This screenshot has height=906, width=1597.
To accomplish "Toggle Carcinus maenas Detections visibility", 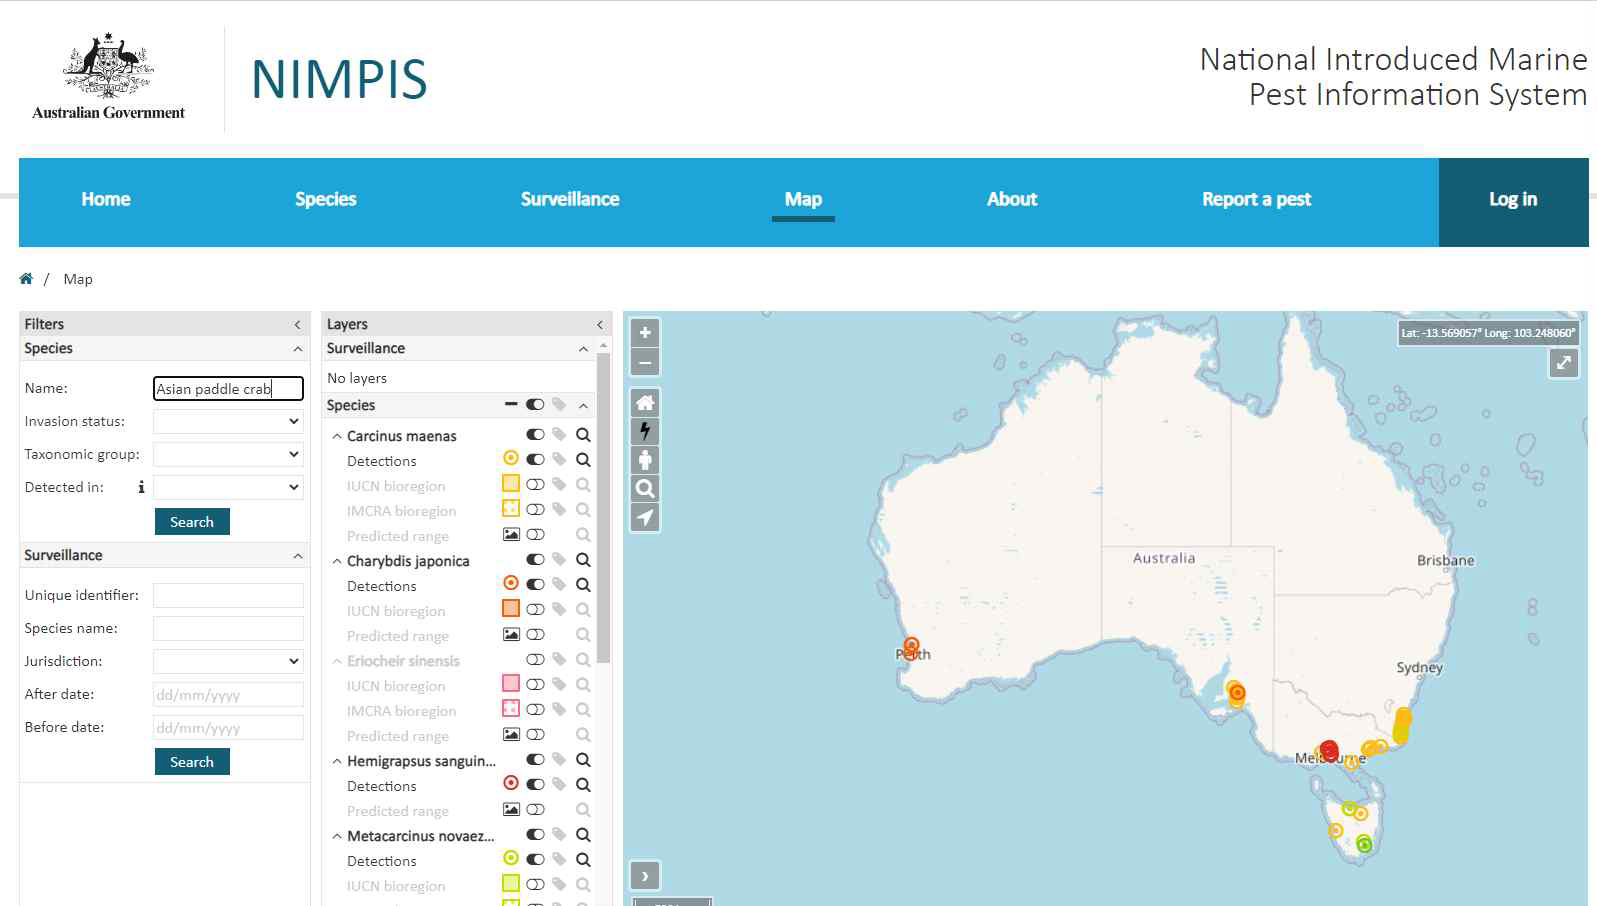I will coord(535,460).
